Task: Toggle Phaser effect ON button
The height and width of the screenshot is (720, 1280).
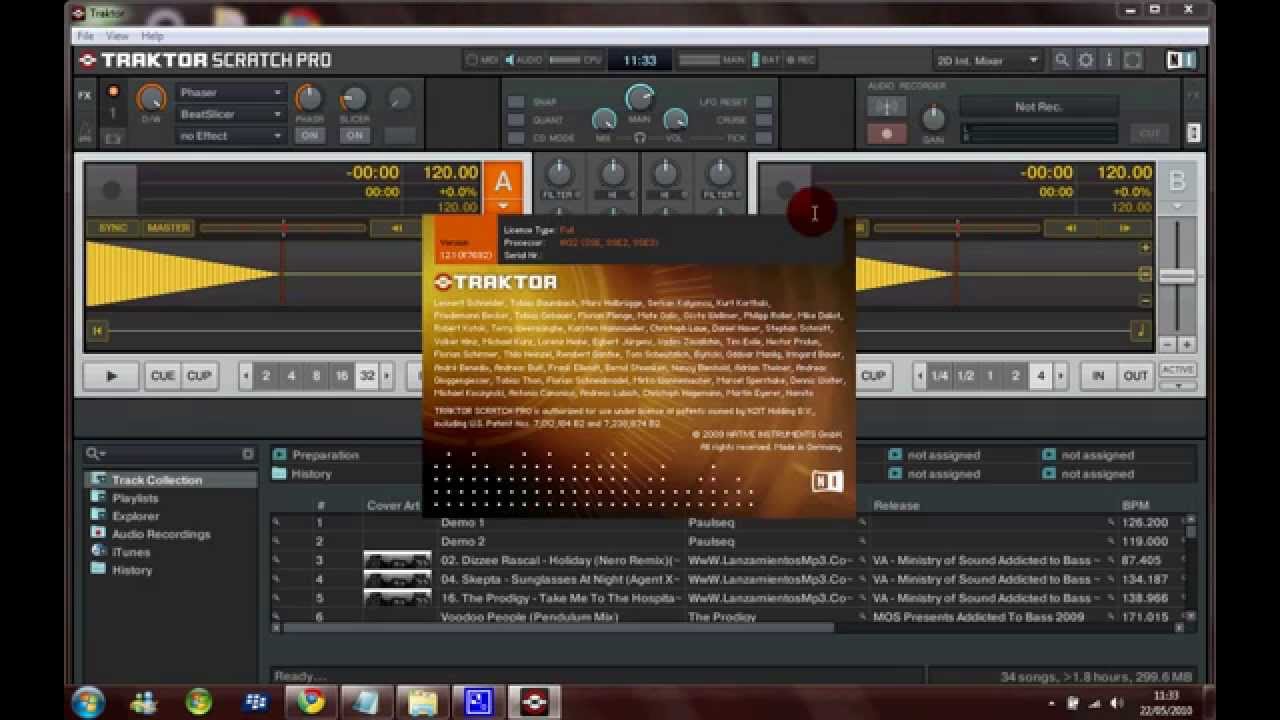Action: point(310,135)
